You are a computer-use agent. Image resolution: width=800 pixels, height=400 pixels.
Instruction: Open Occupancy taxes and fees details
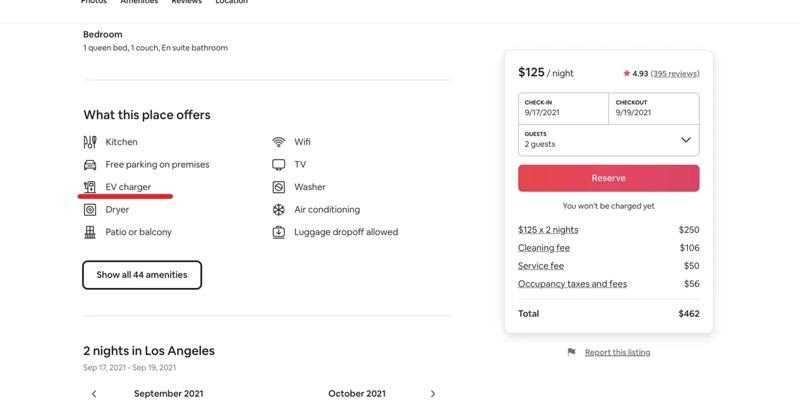tap(572, 284)
